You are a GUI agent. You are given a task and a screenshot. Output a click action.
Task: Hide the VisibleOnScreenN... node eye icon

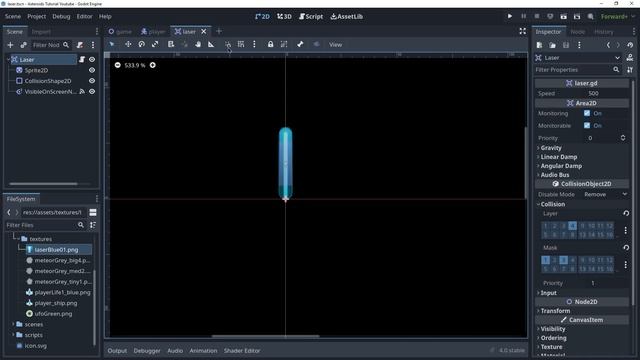(x=92, y=91)
